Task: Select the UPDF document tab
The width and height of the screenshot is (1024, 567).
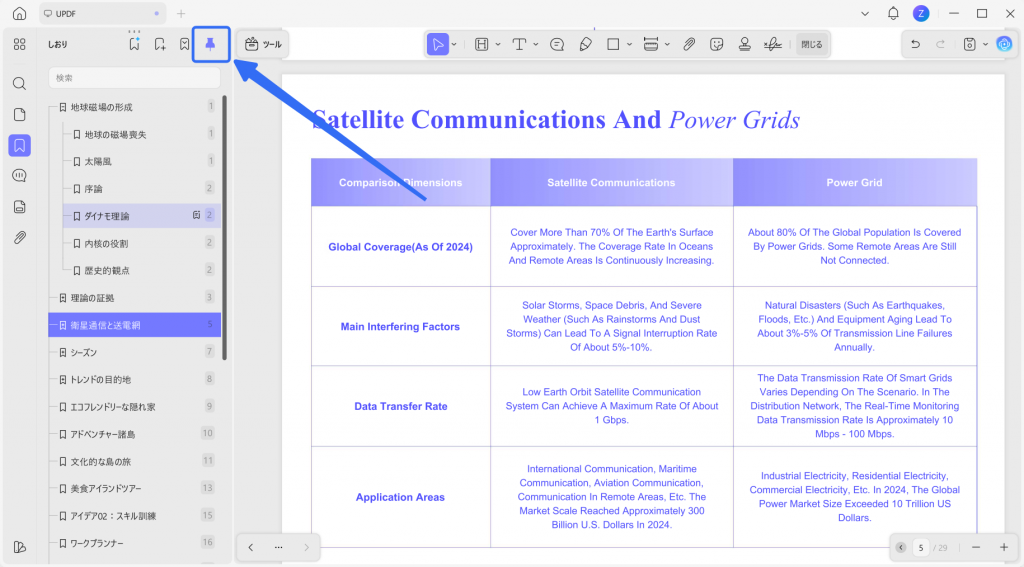Action: (x=103, y=13)
